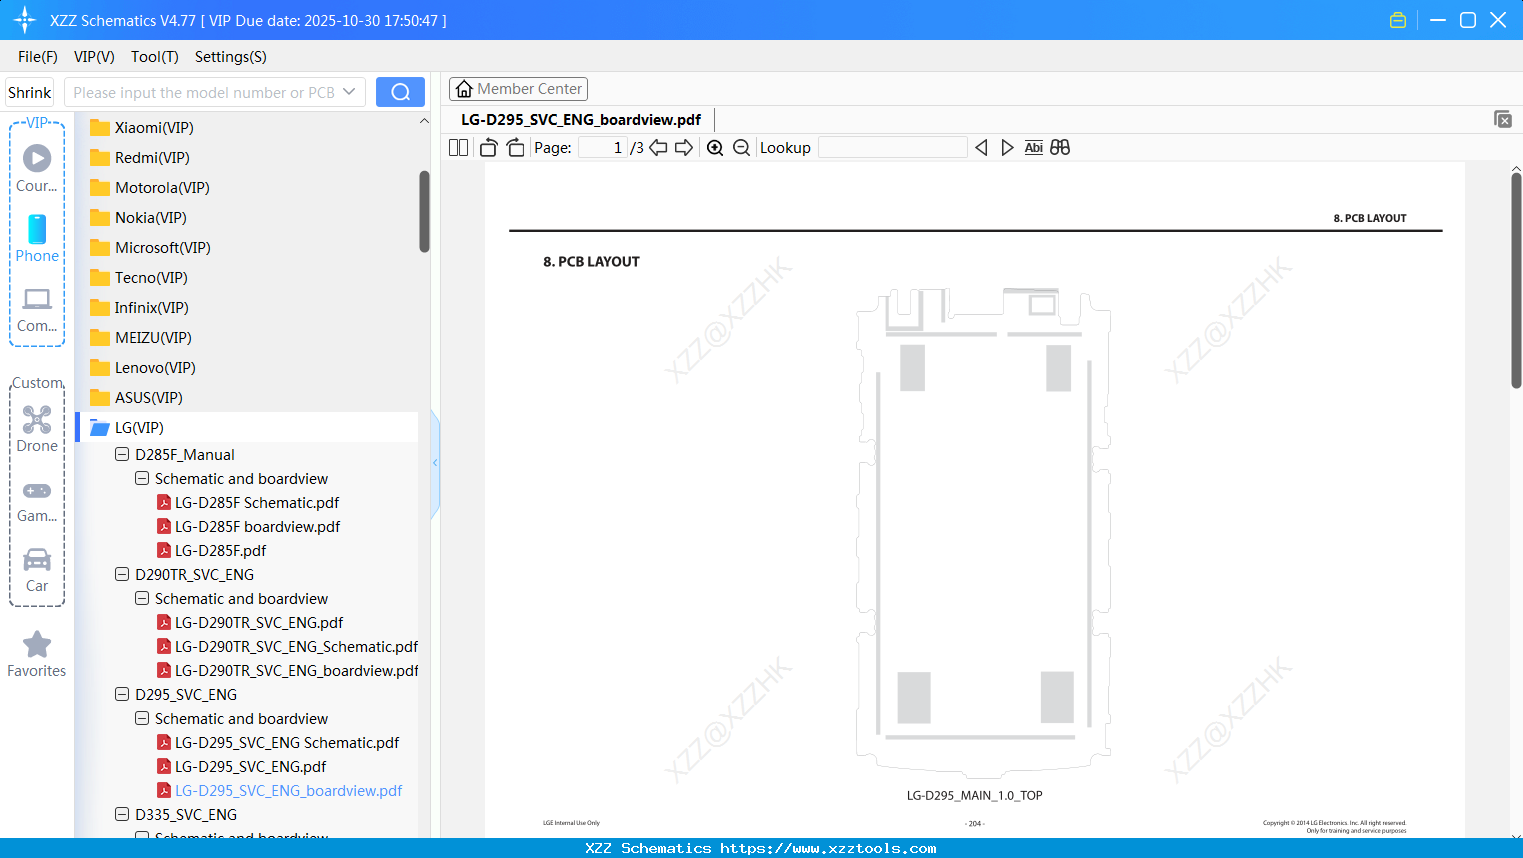Click the folder tree vertical scrollbar
This screenshot has width=1523, height=858.
424,211
